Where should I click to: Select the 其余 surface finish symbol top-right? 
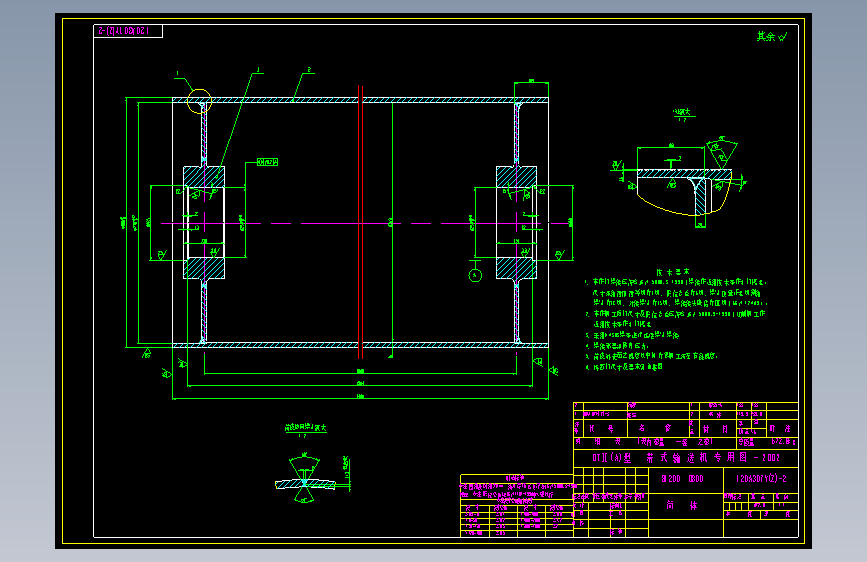point(772,37)
